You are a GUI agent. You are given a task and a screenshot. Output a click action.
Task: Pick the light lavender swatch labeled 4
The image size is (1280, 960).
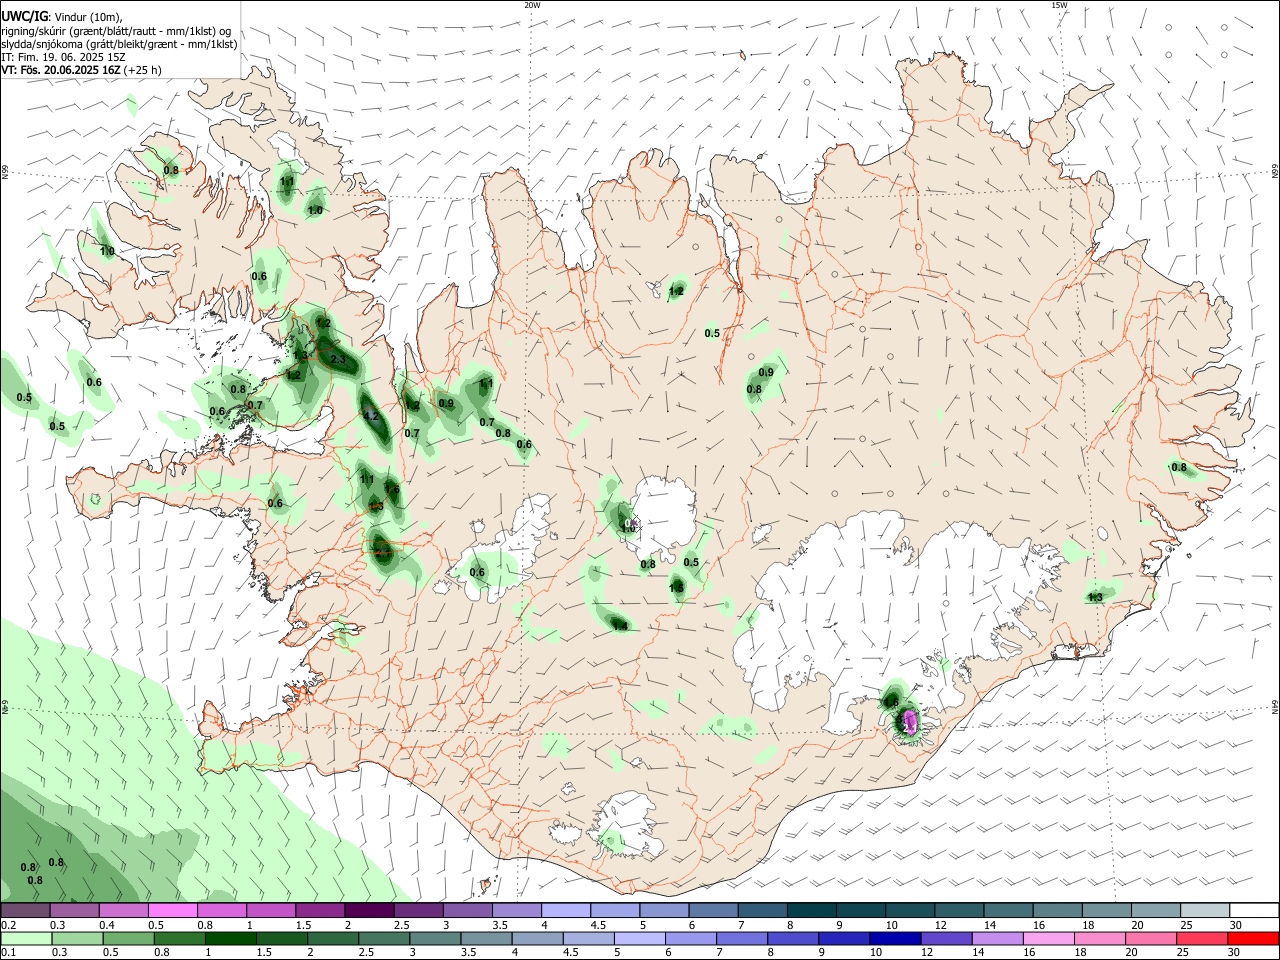tap(566, 911)
